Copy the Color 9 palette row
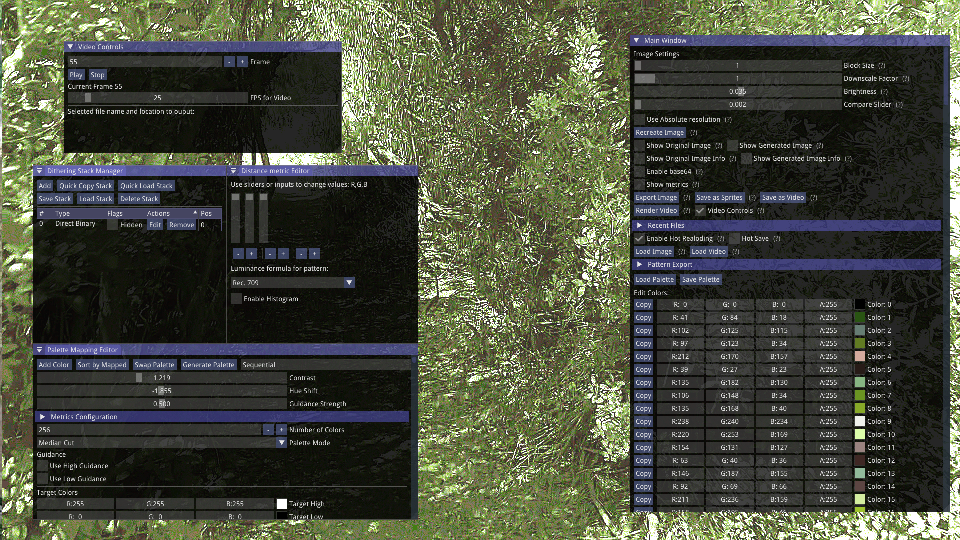Viewport: 960px width, 540px height. pyautogui.click(x=643, y=421)
